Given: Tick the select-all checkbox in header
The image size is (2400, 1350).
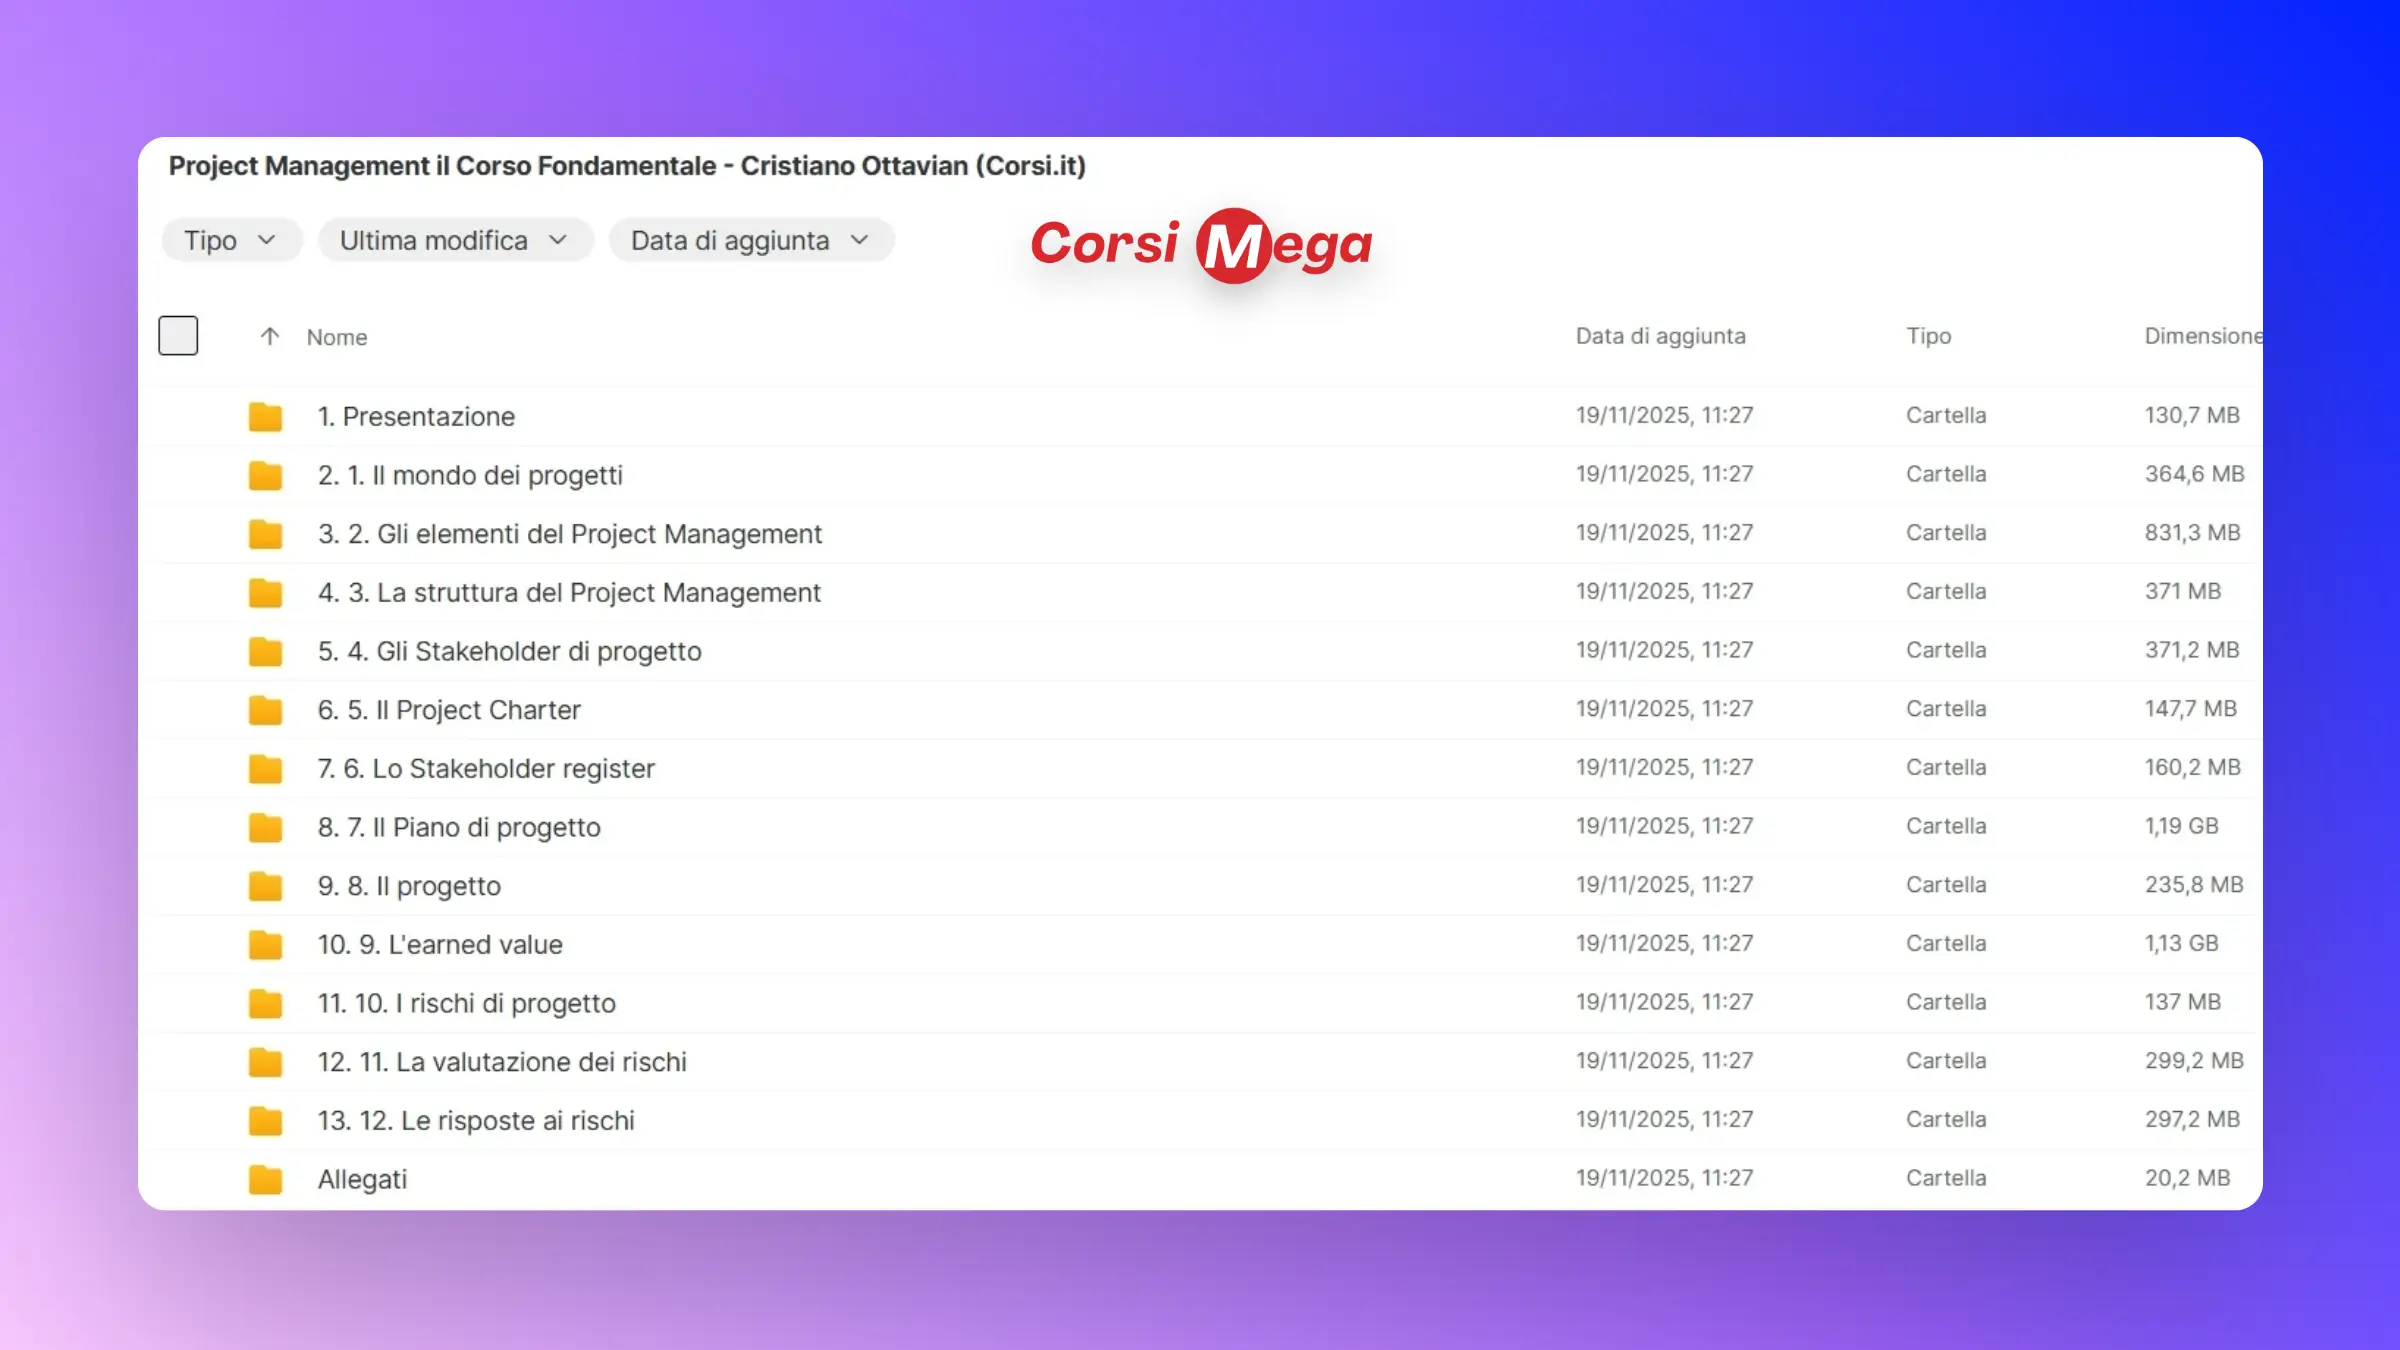Looking at the screenshot, I should click(x=178, y=336).
